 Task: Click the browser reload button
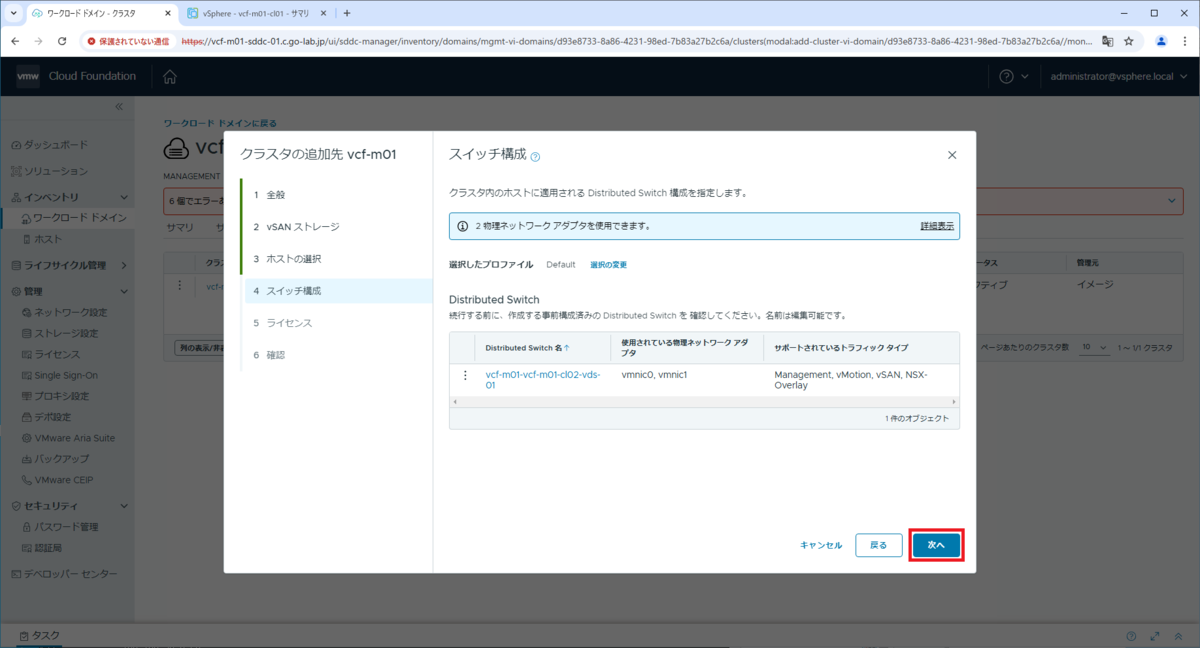62,41
